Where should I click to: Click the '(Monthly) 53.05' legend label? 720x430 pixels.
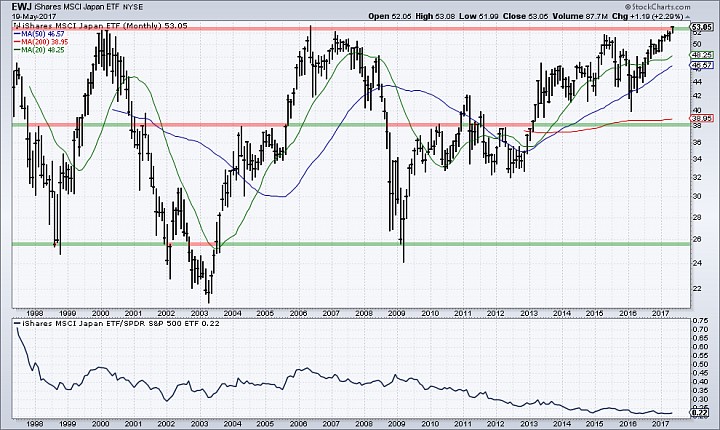[x=155, y=26]
